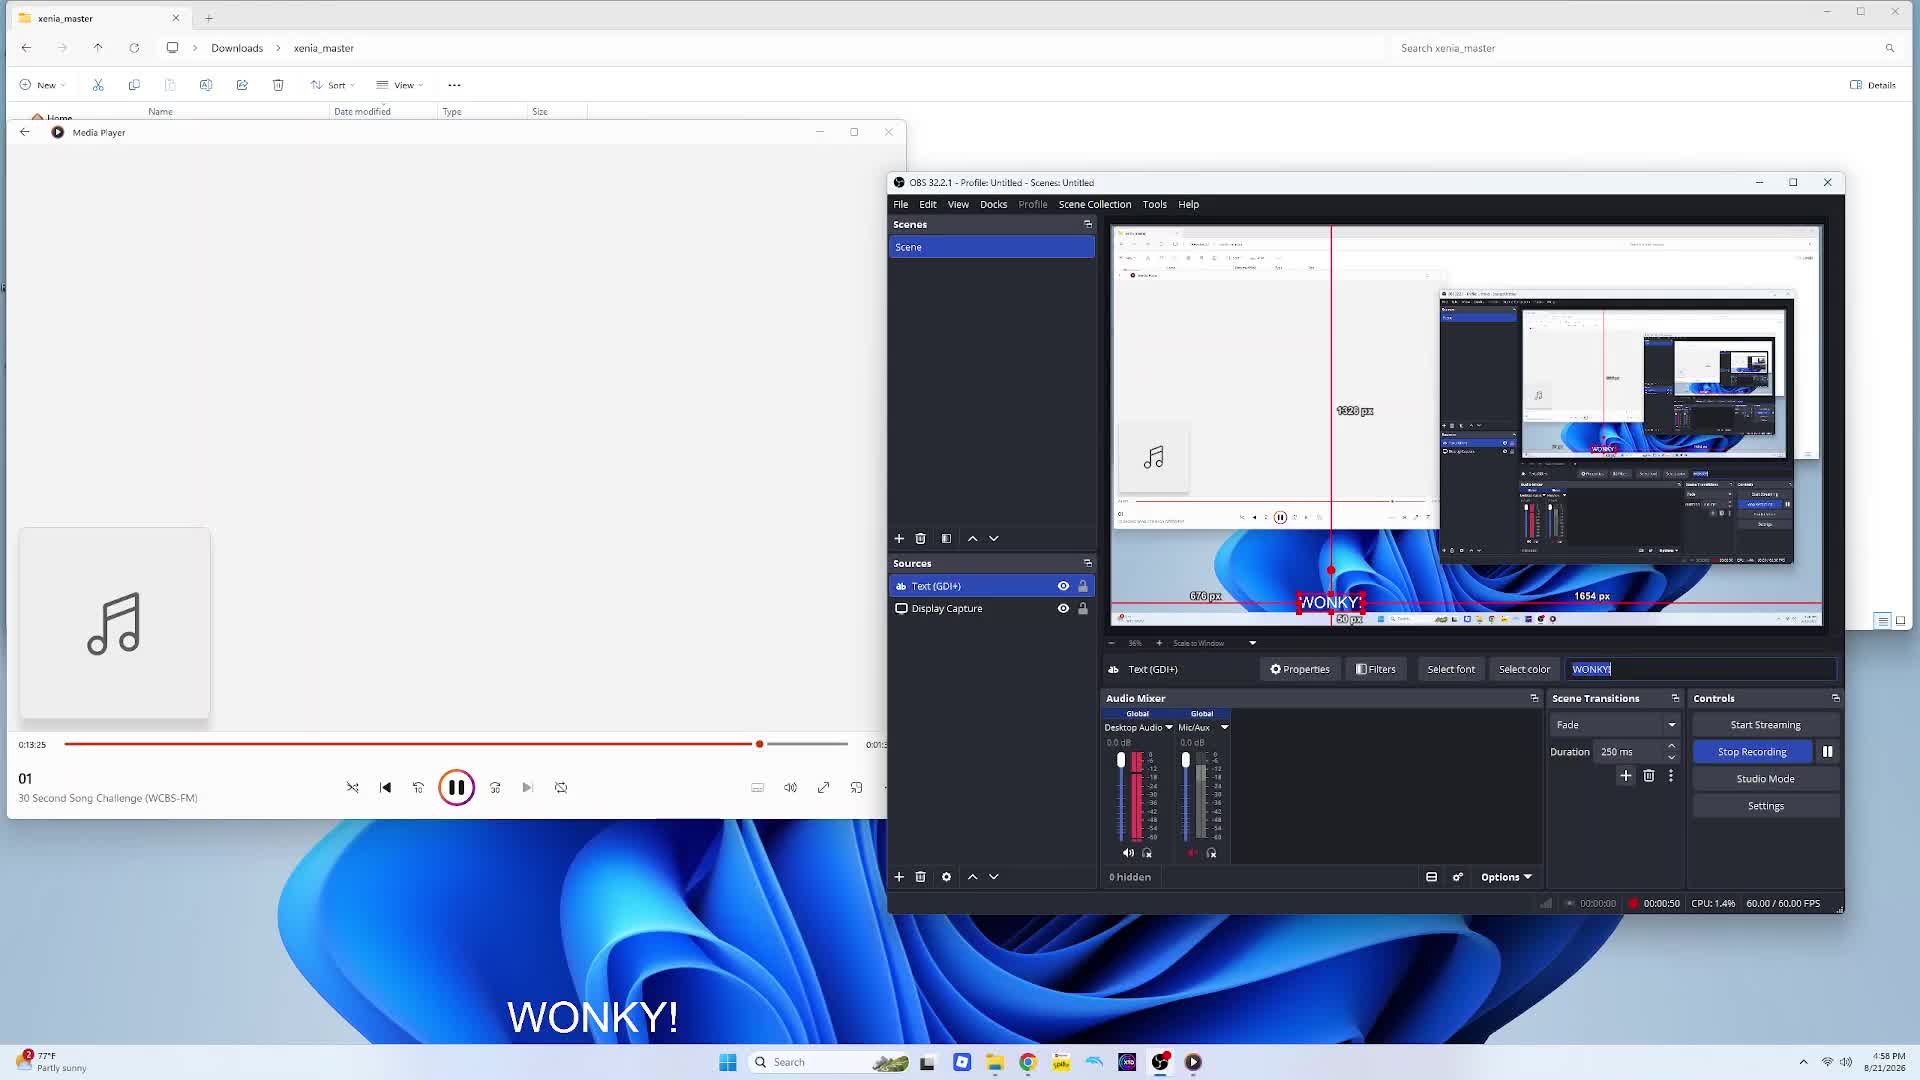Viewport: 1920px width, 1080px height.
Task: Show hidden icons in system tray
Action: pos(1803,1062)
